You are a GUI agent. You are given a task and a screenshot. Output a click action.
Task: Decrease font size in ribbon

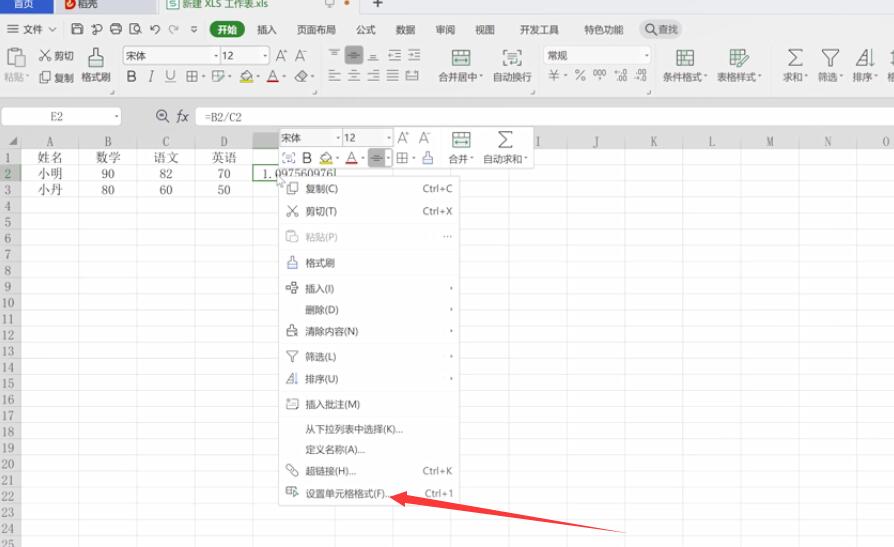(x=300, y=55)
